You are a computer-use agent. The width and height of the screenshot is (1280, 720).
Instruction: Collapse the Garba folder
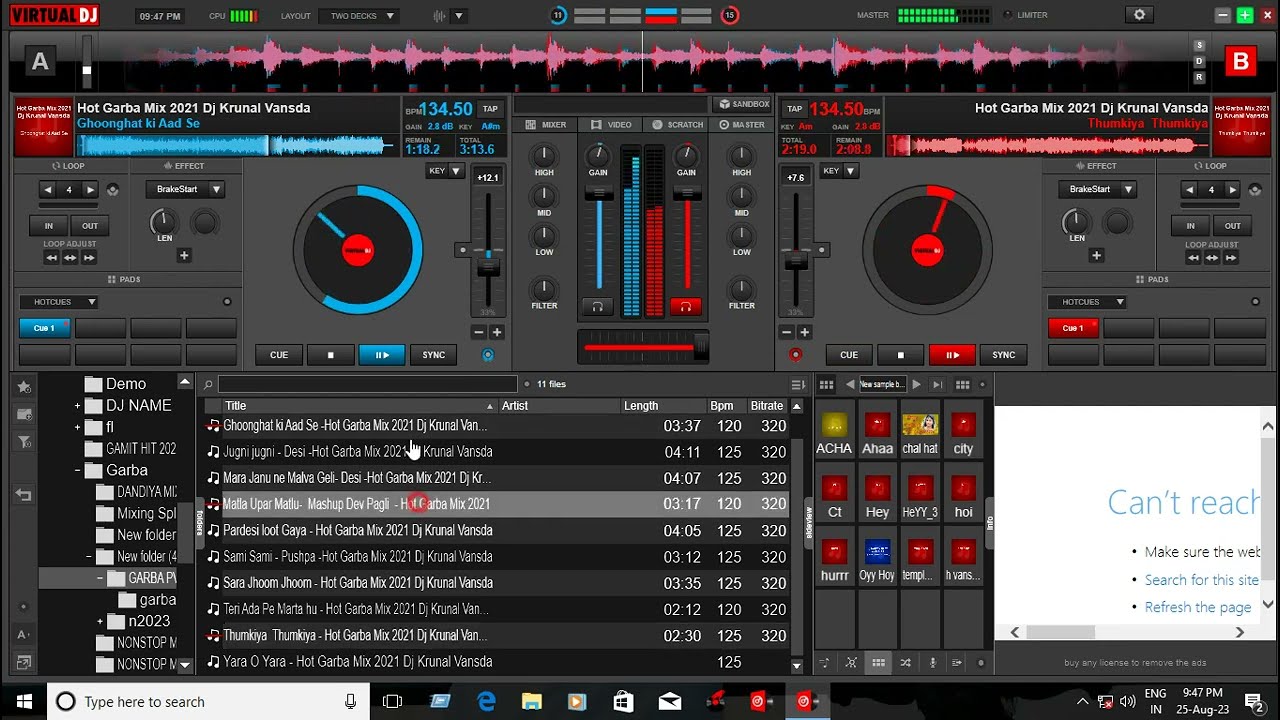tap(77, 470)
